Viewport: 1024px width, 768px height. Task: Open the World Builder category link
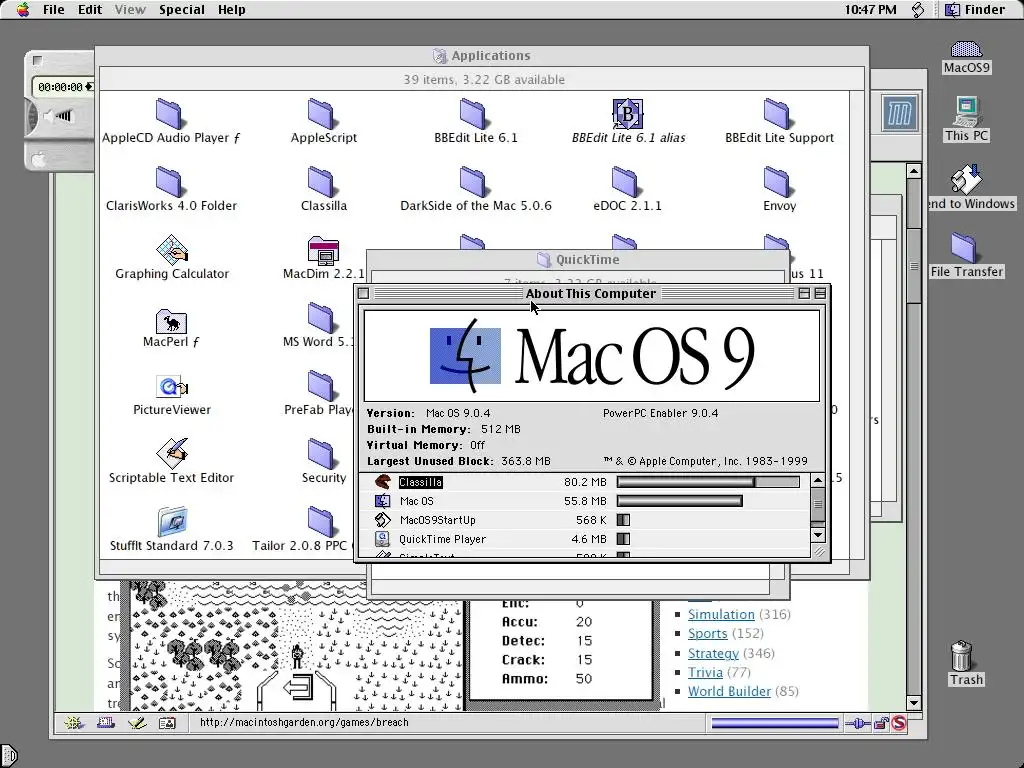click(729, 691)
